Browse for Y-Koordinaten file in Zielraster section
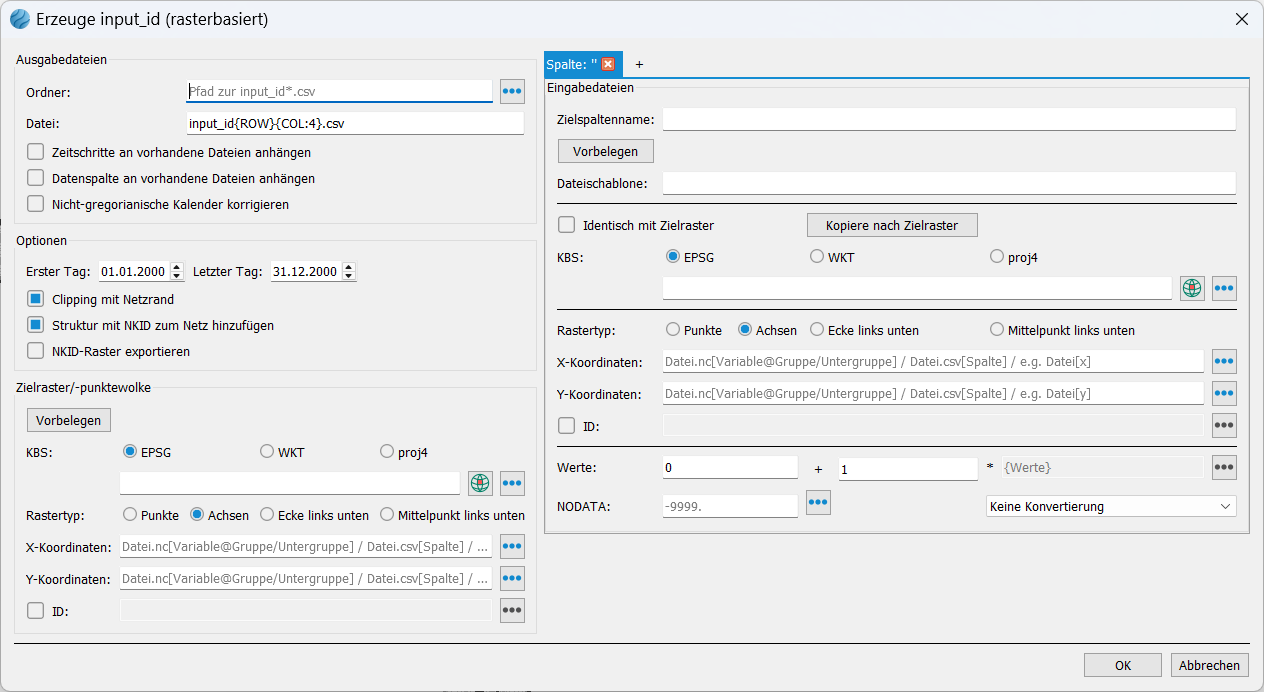1264x692 pixels. coord(512,578)
